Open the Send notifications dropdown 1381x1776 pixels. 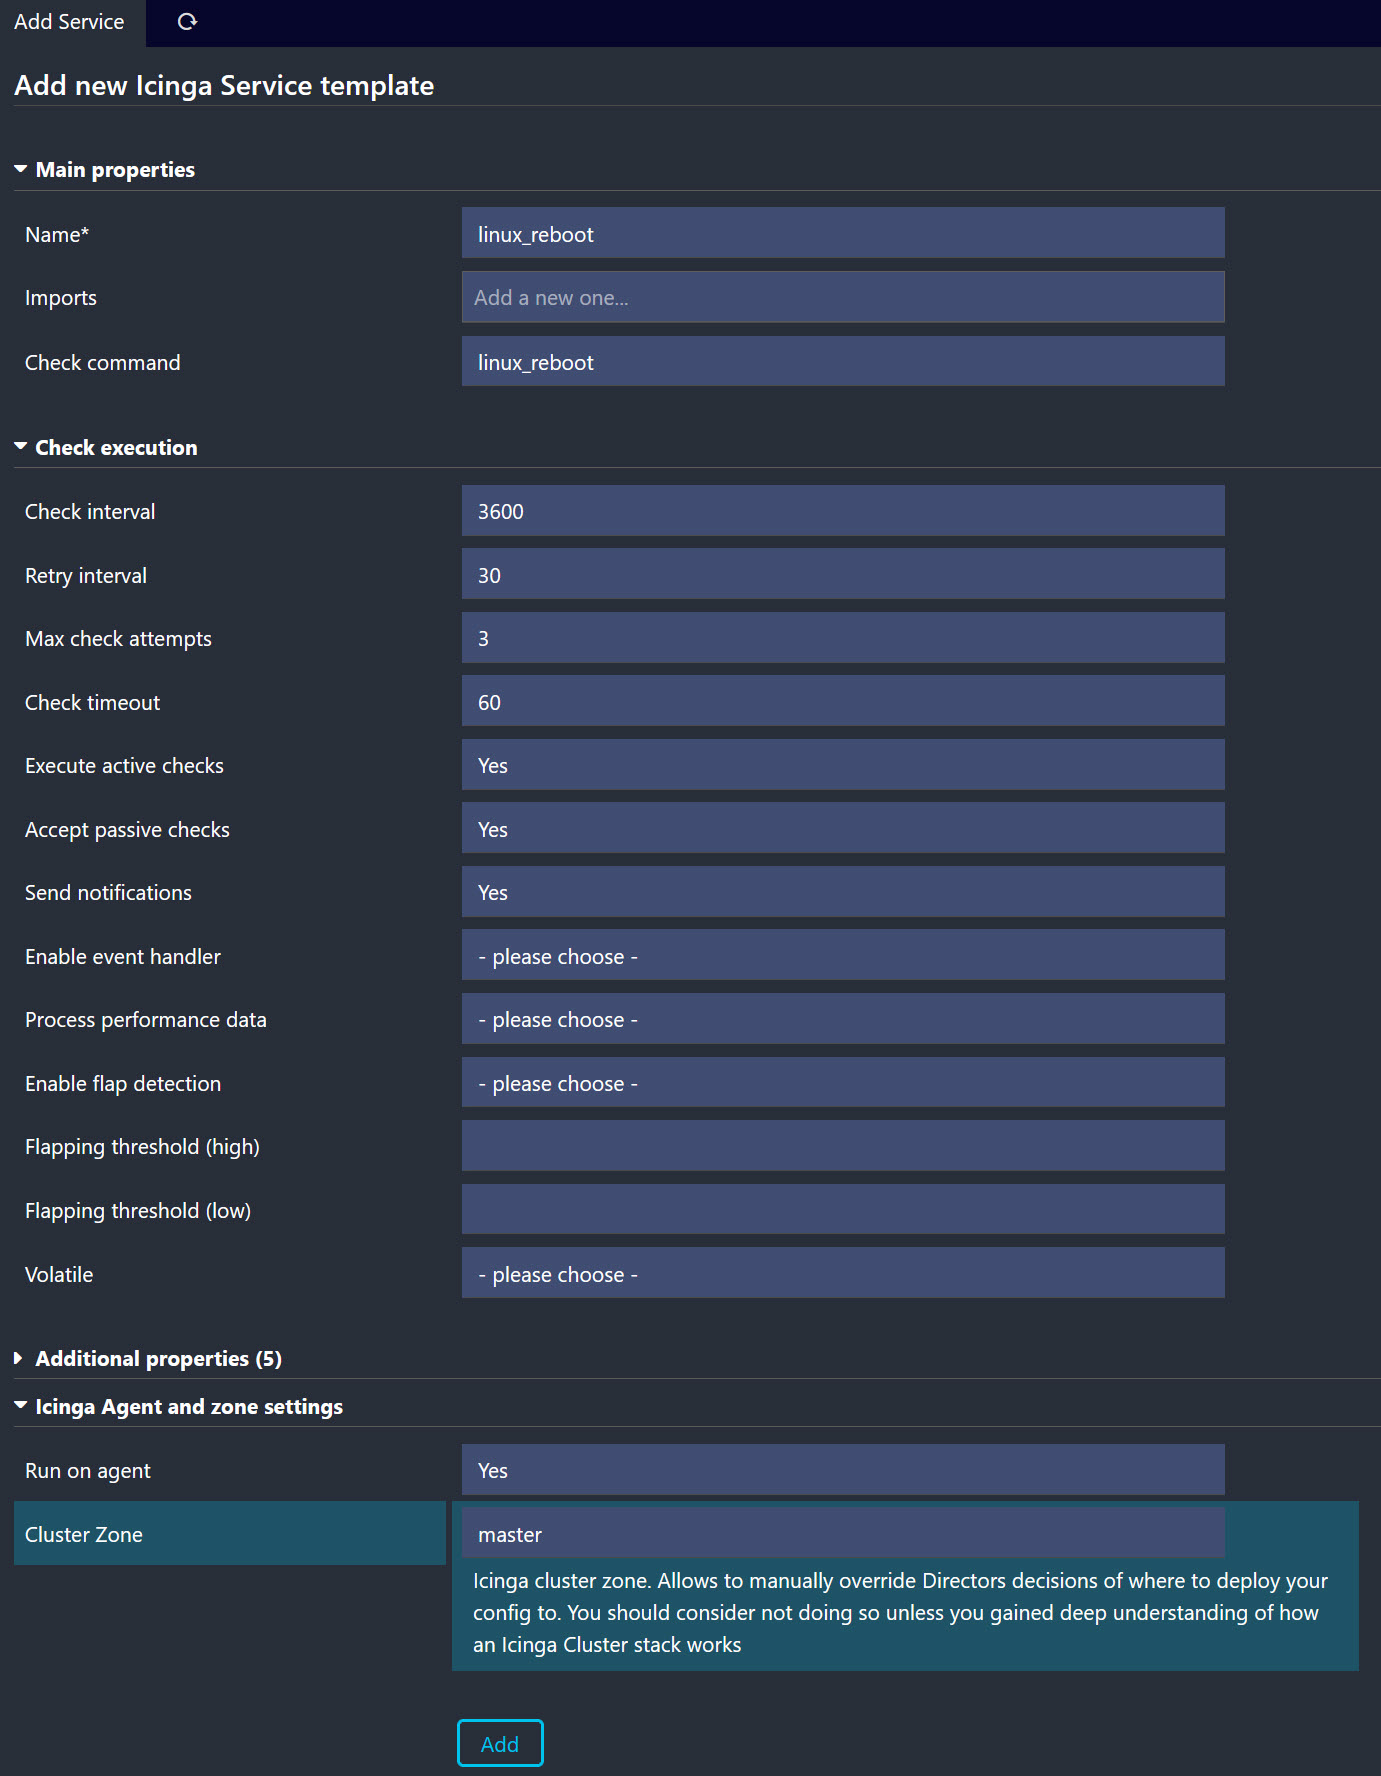842,893
